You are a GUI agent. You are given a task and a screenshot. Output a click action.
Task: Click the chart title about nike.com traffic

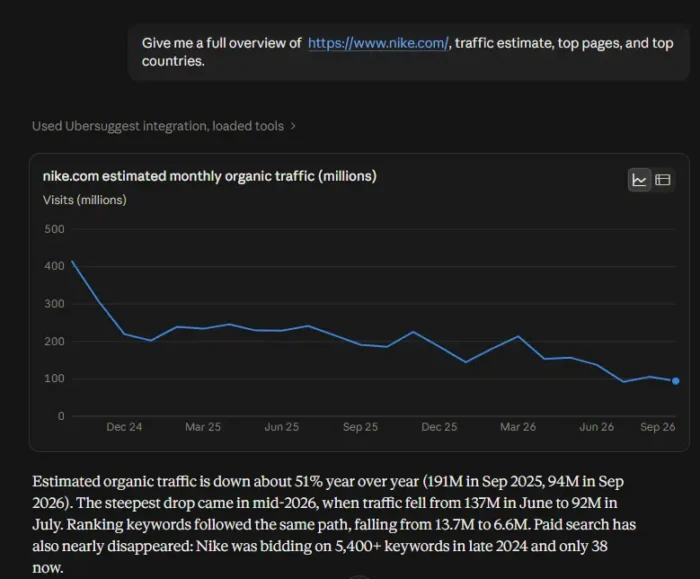pos(210,176)
